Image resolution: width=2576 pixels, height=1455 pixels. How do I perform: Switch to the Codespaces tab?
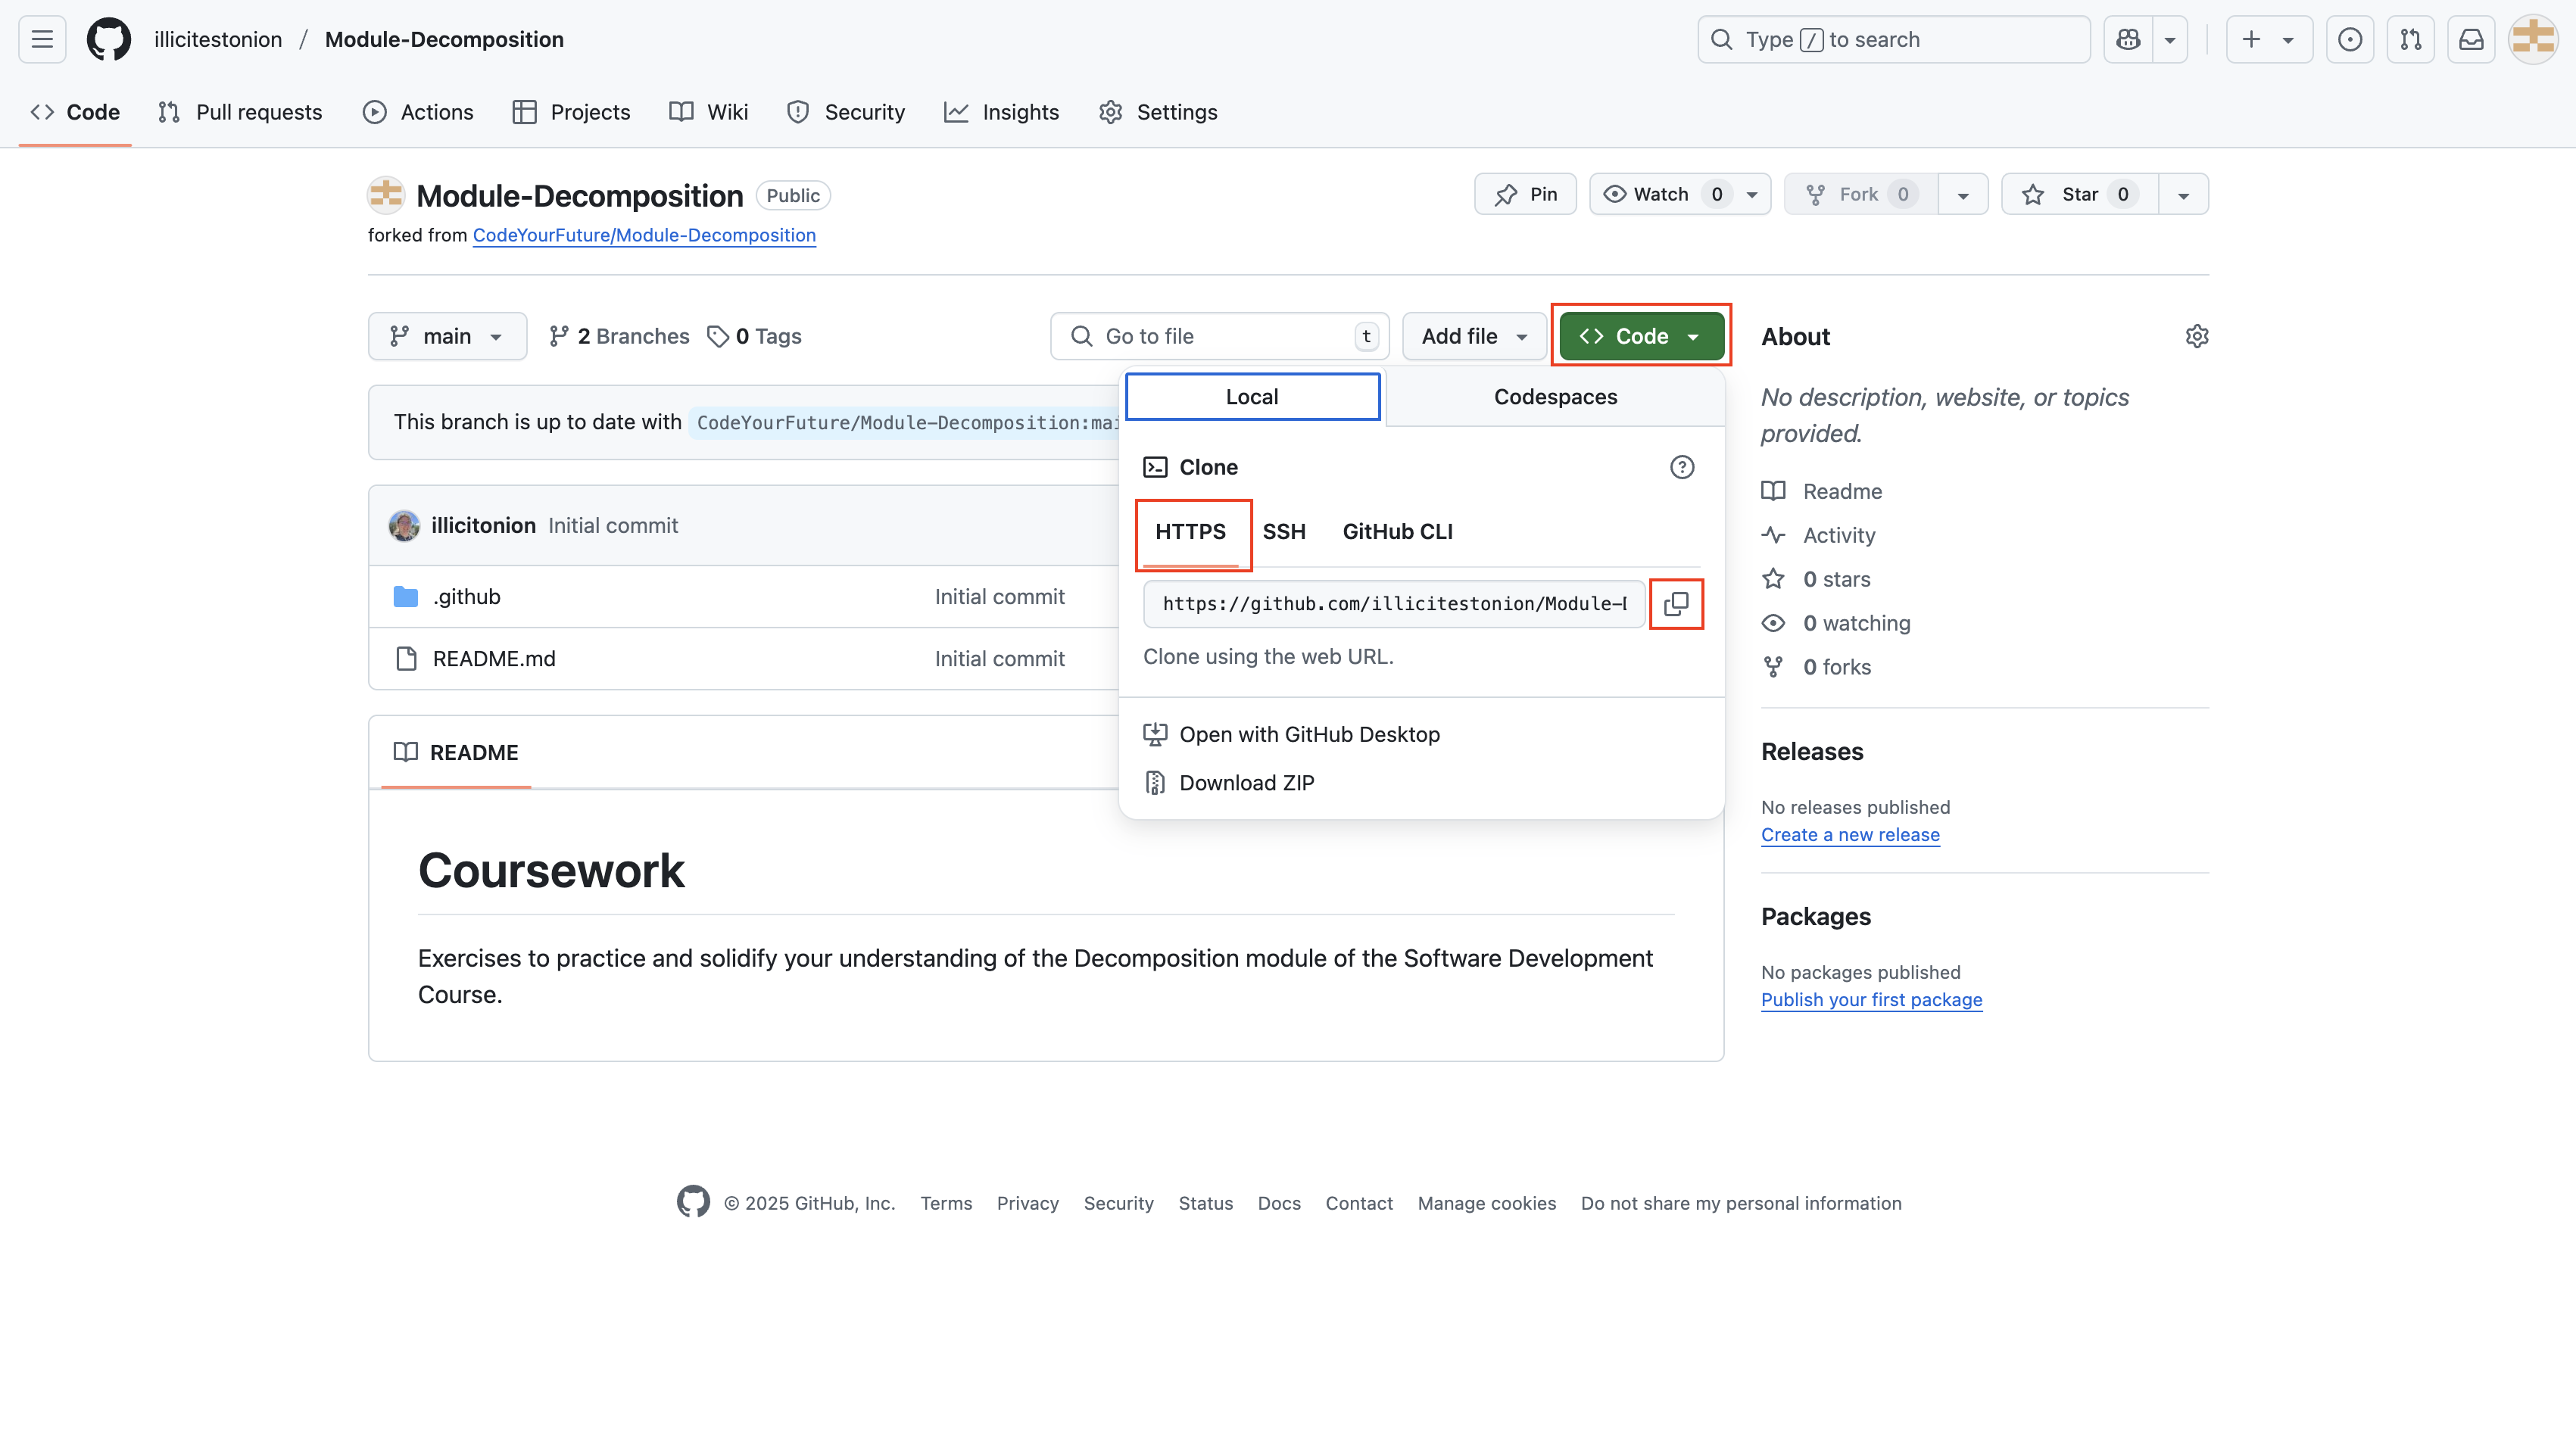(1554, 396)
